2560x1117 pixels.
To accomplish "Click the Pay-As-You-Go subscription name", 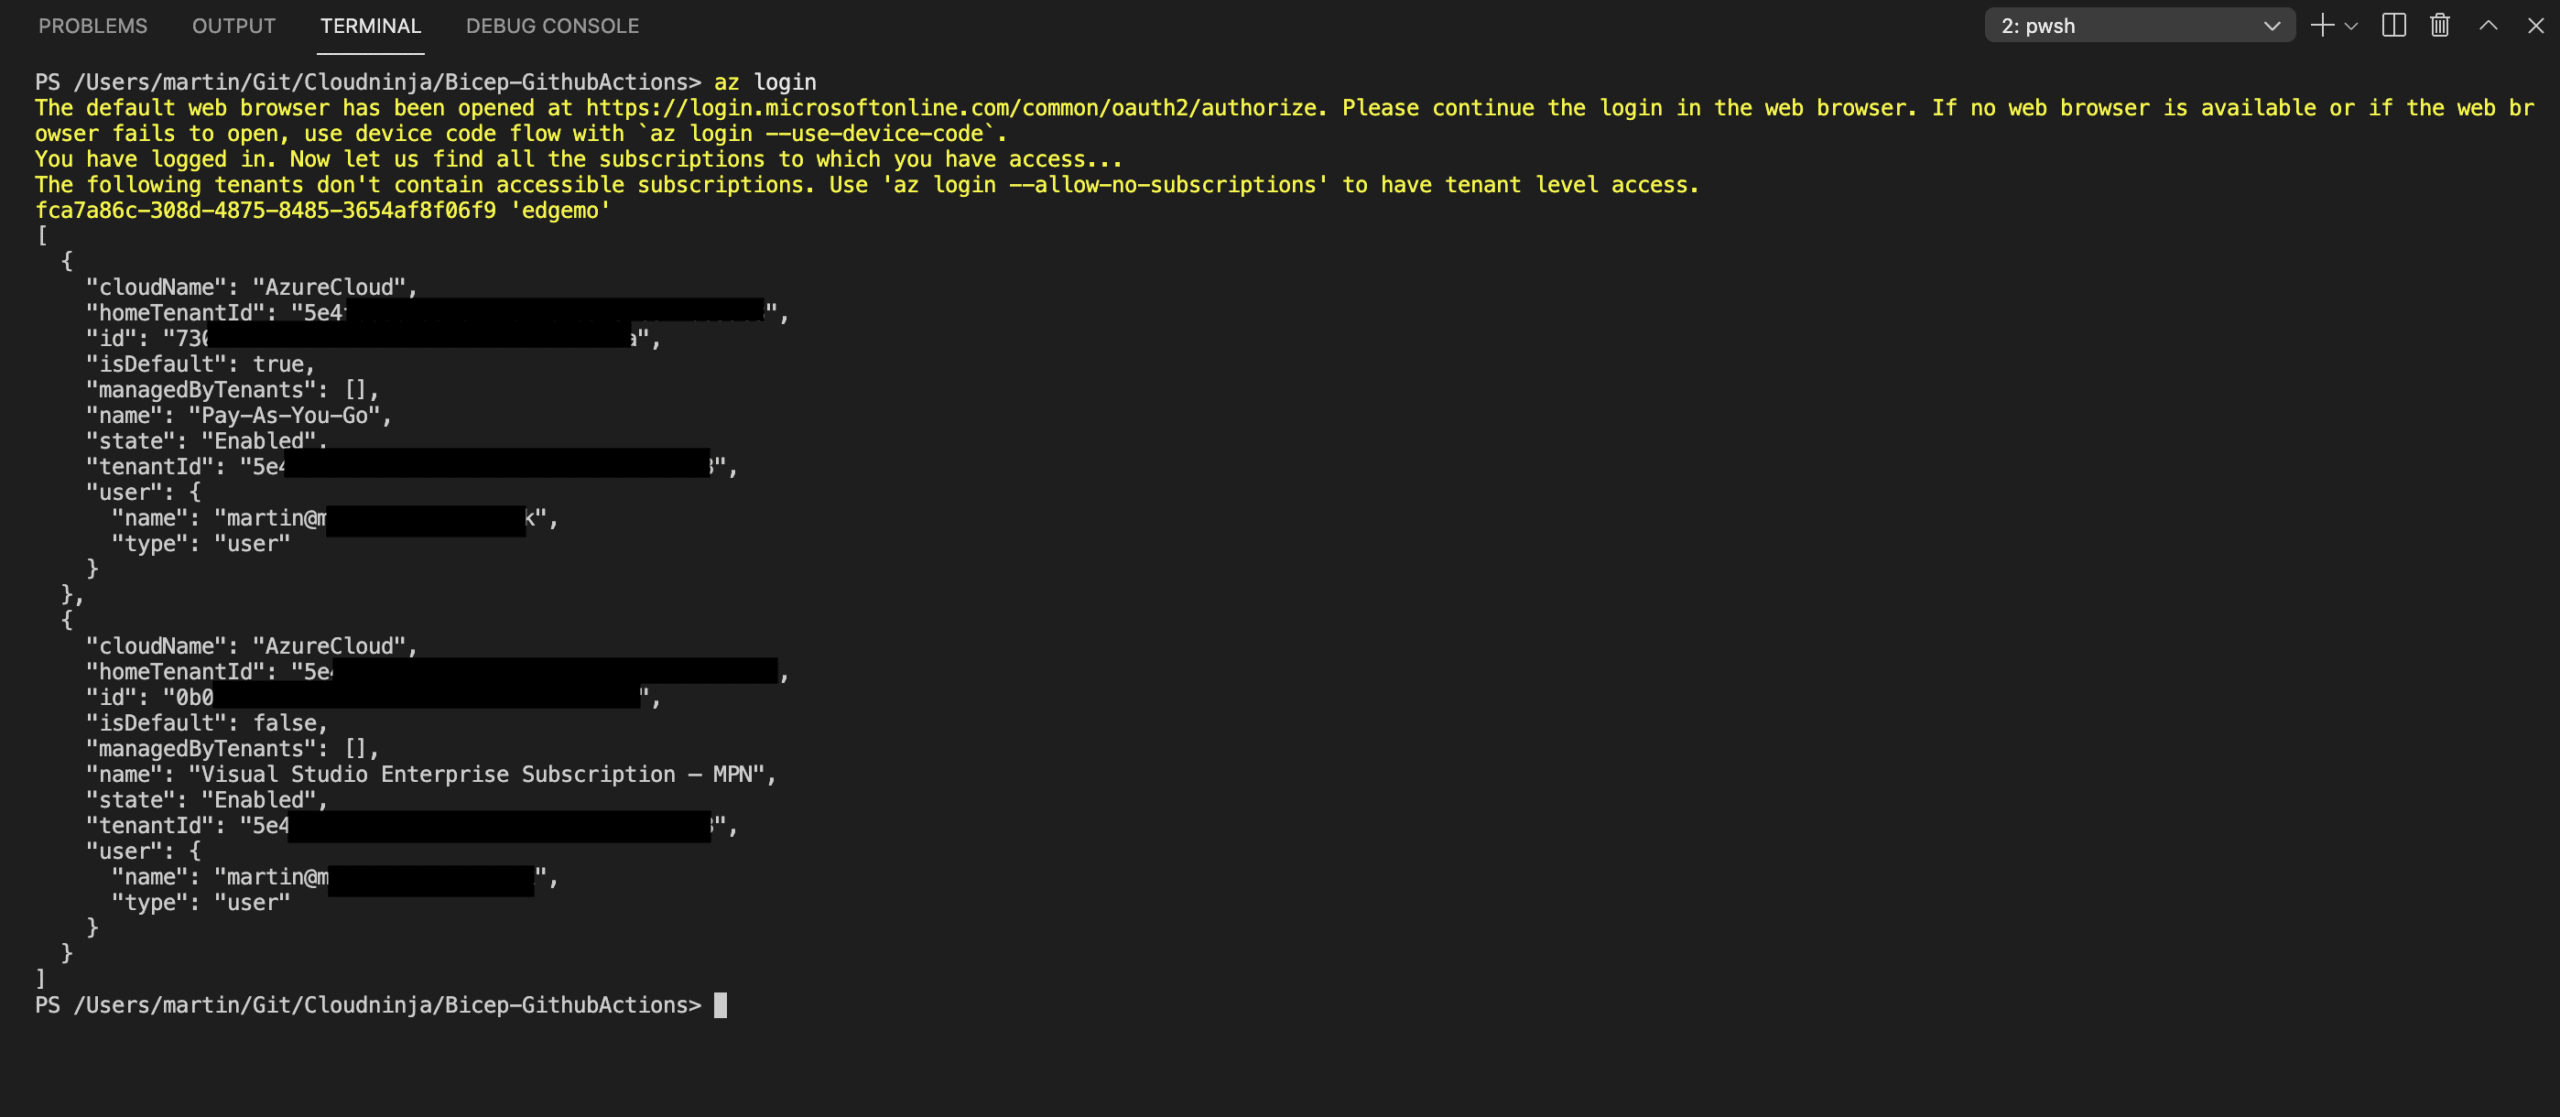I will coord(285,416).
